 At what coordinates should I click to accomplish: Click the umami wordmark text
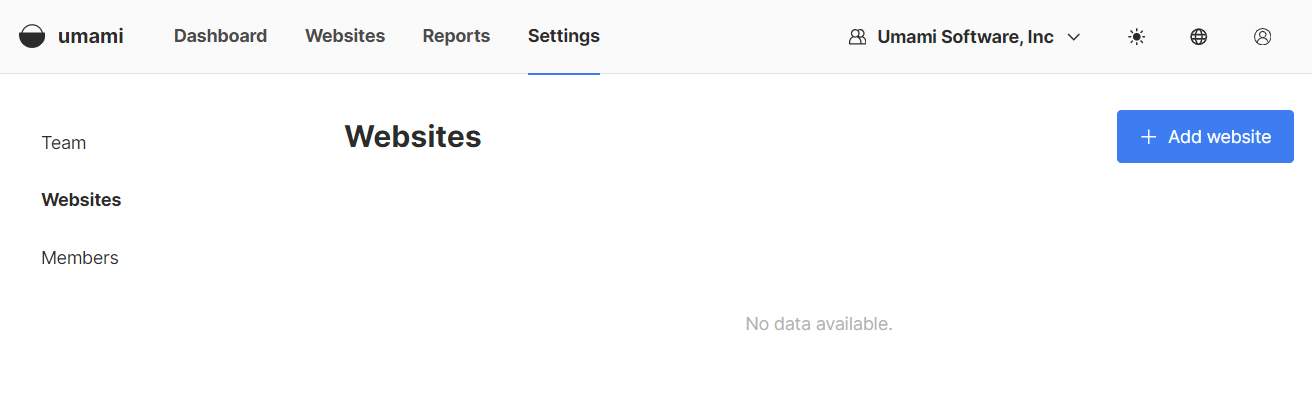[90, 37]
